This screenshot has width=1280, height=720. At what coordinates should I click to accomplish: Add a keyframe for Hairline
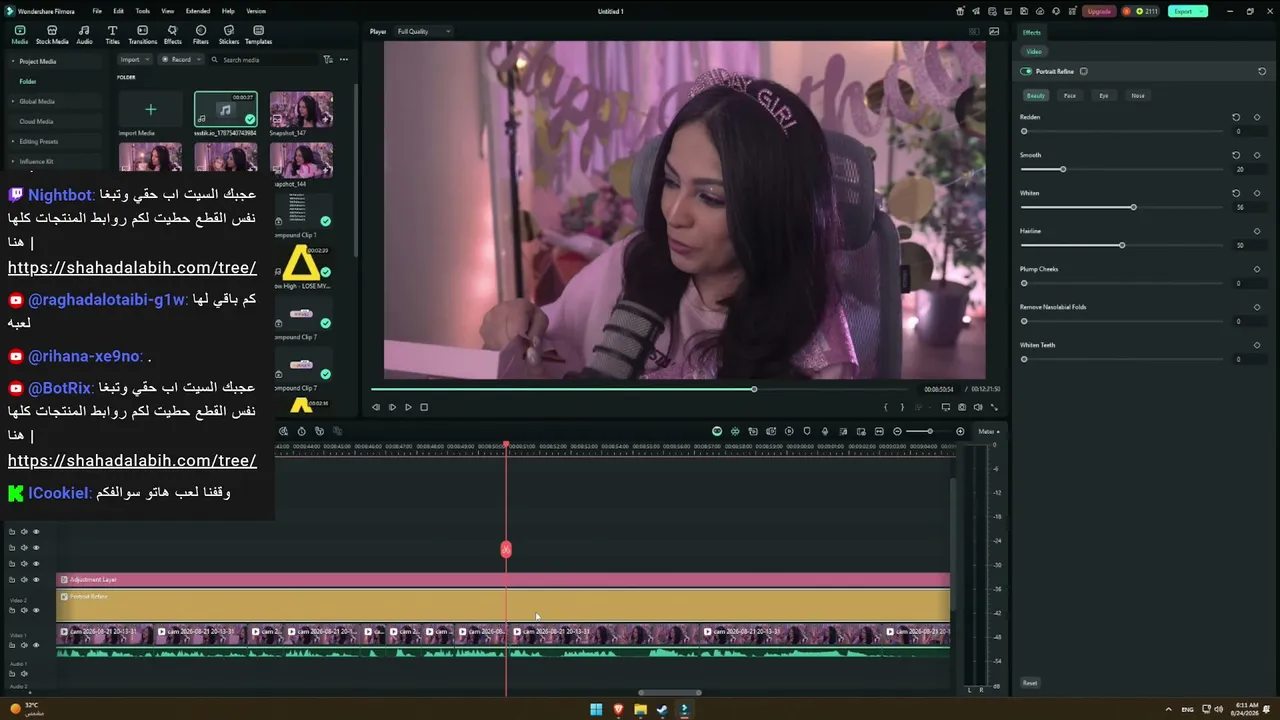click(1257, 231)
